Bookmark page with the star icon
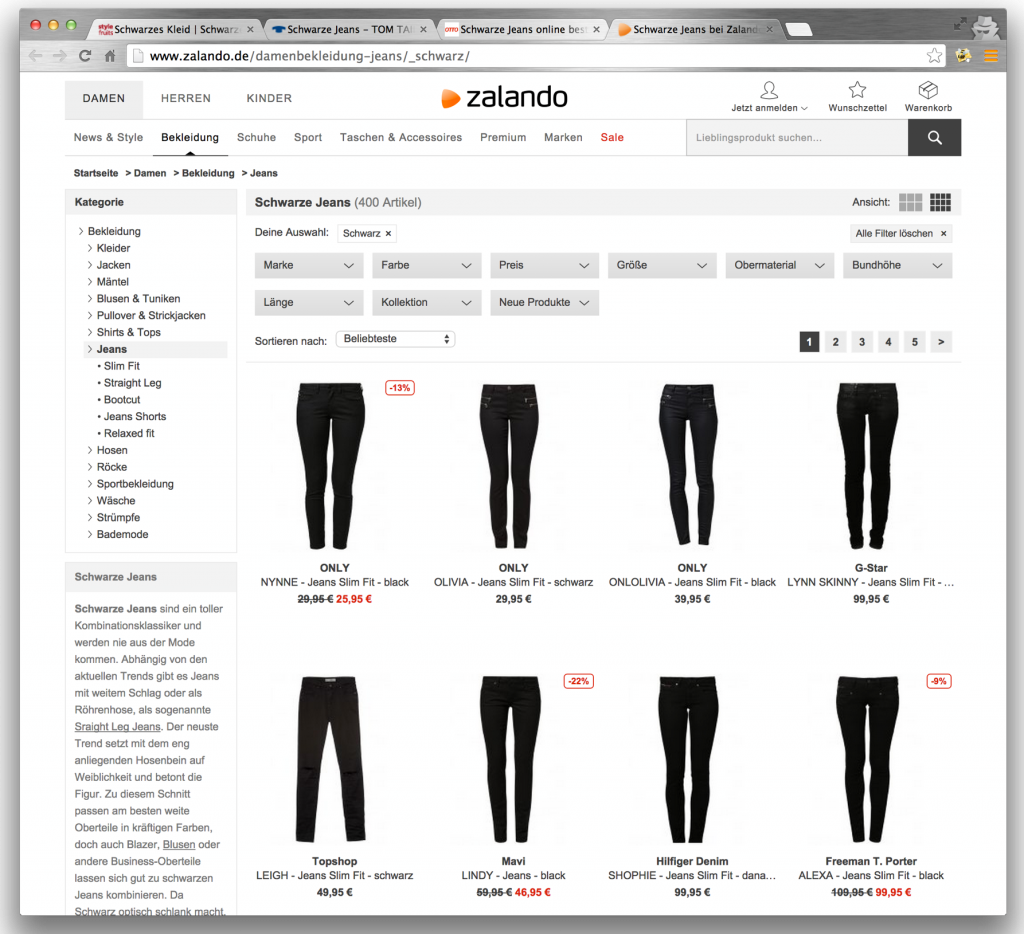Image resolution: width=1024 pixels, height=934 pixels. click(935, 56)
